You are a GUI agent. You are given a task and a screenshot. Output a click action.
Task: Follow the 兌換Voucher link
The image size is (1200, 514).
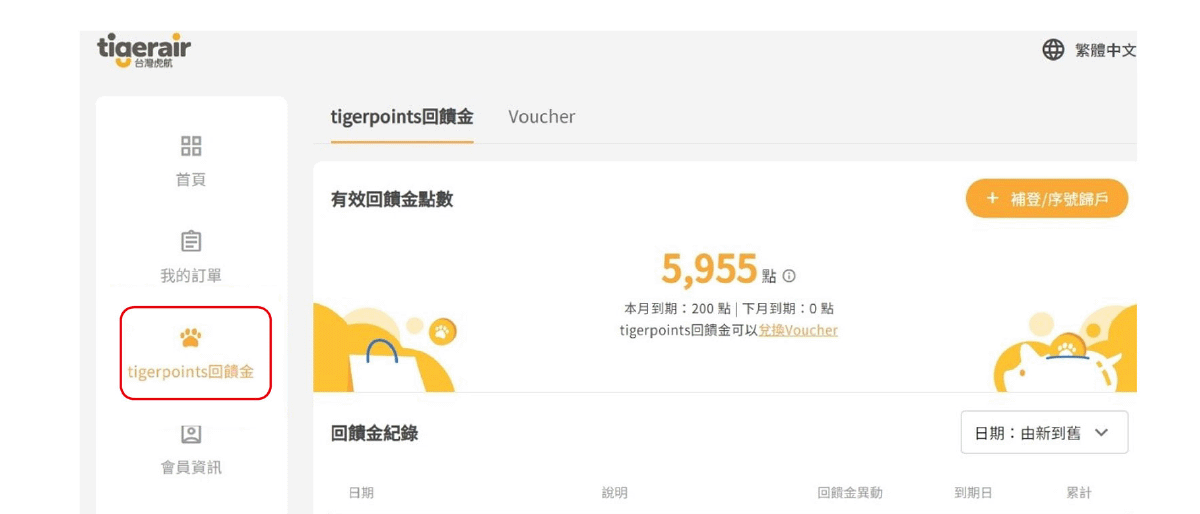click(x=798, y=330)
